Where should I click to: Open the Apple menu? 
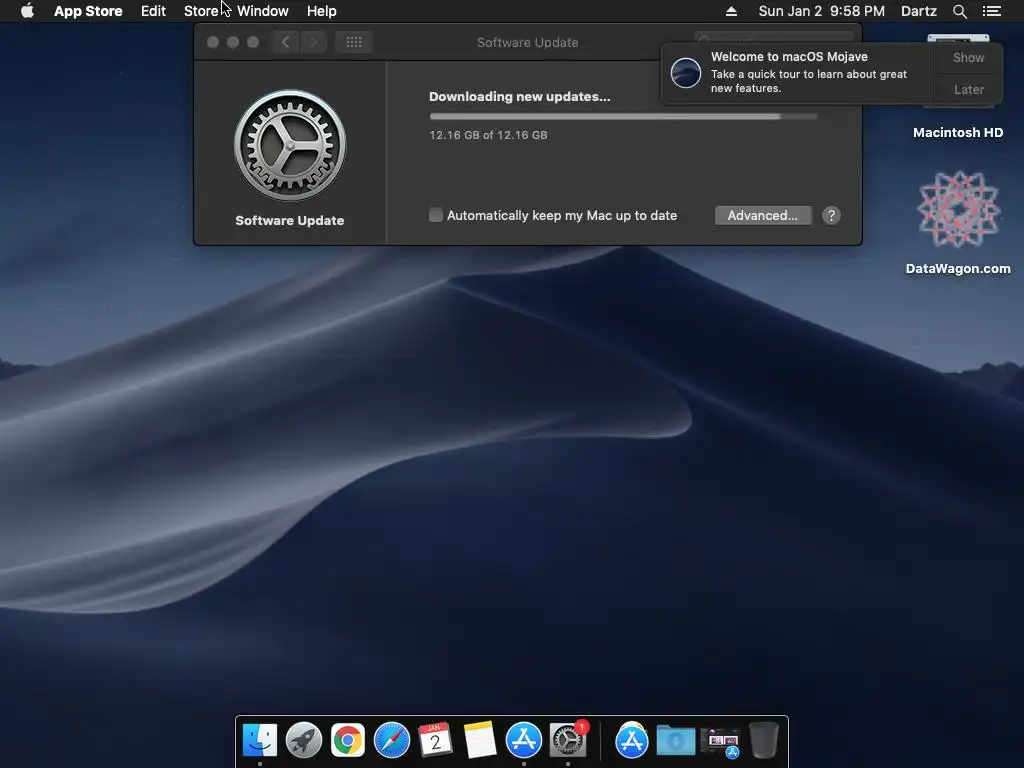click(x=27, y=11)
